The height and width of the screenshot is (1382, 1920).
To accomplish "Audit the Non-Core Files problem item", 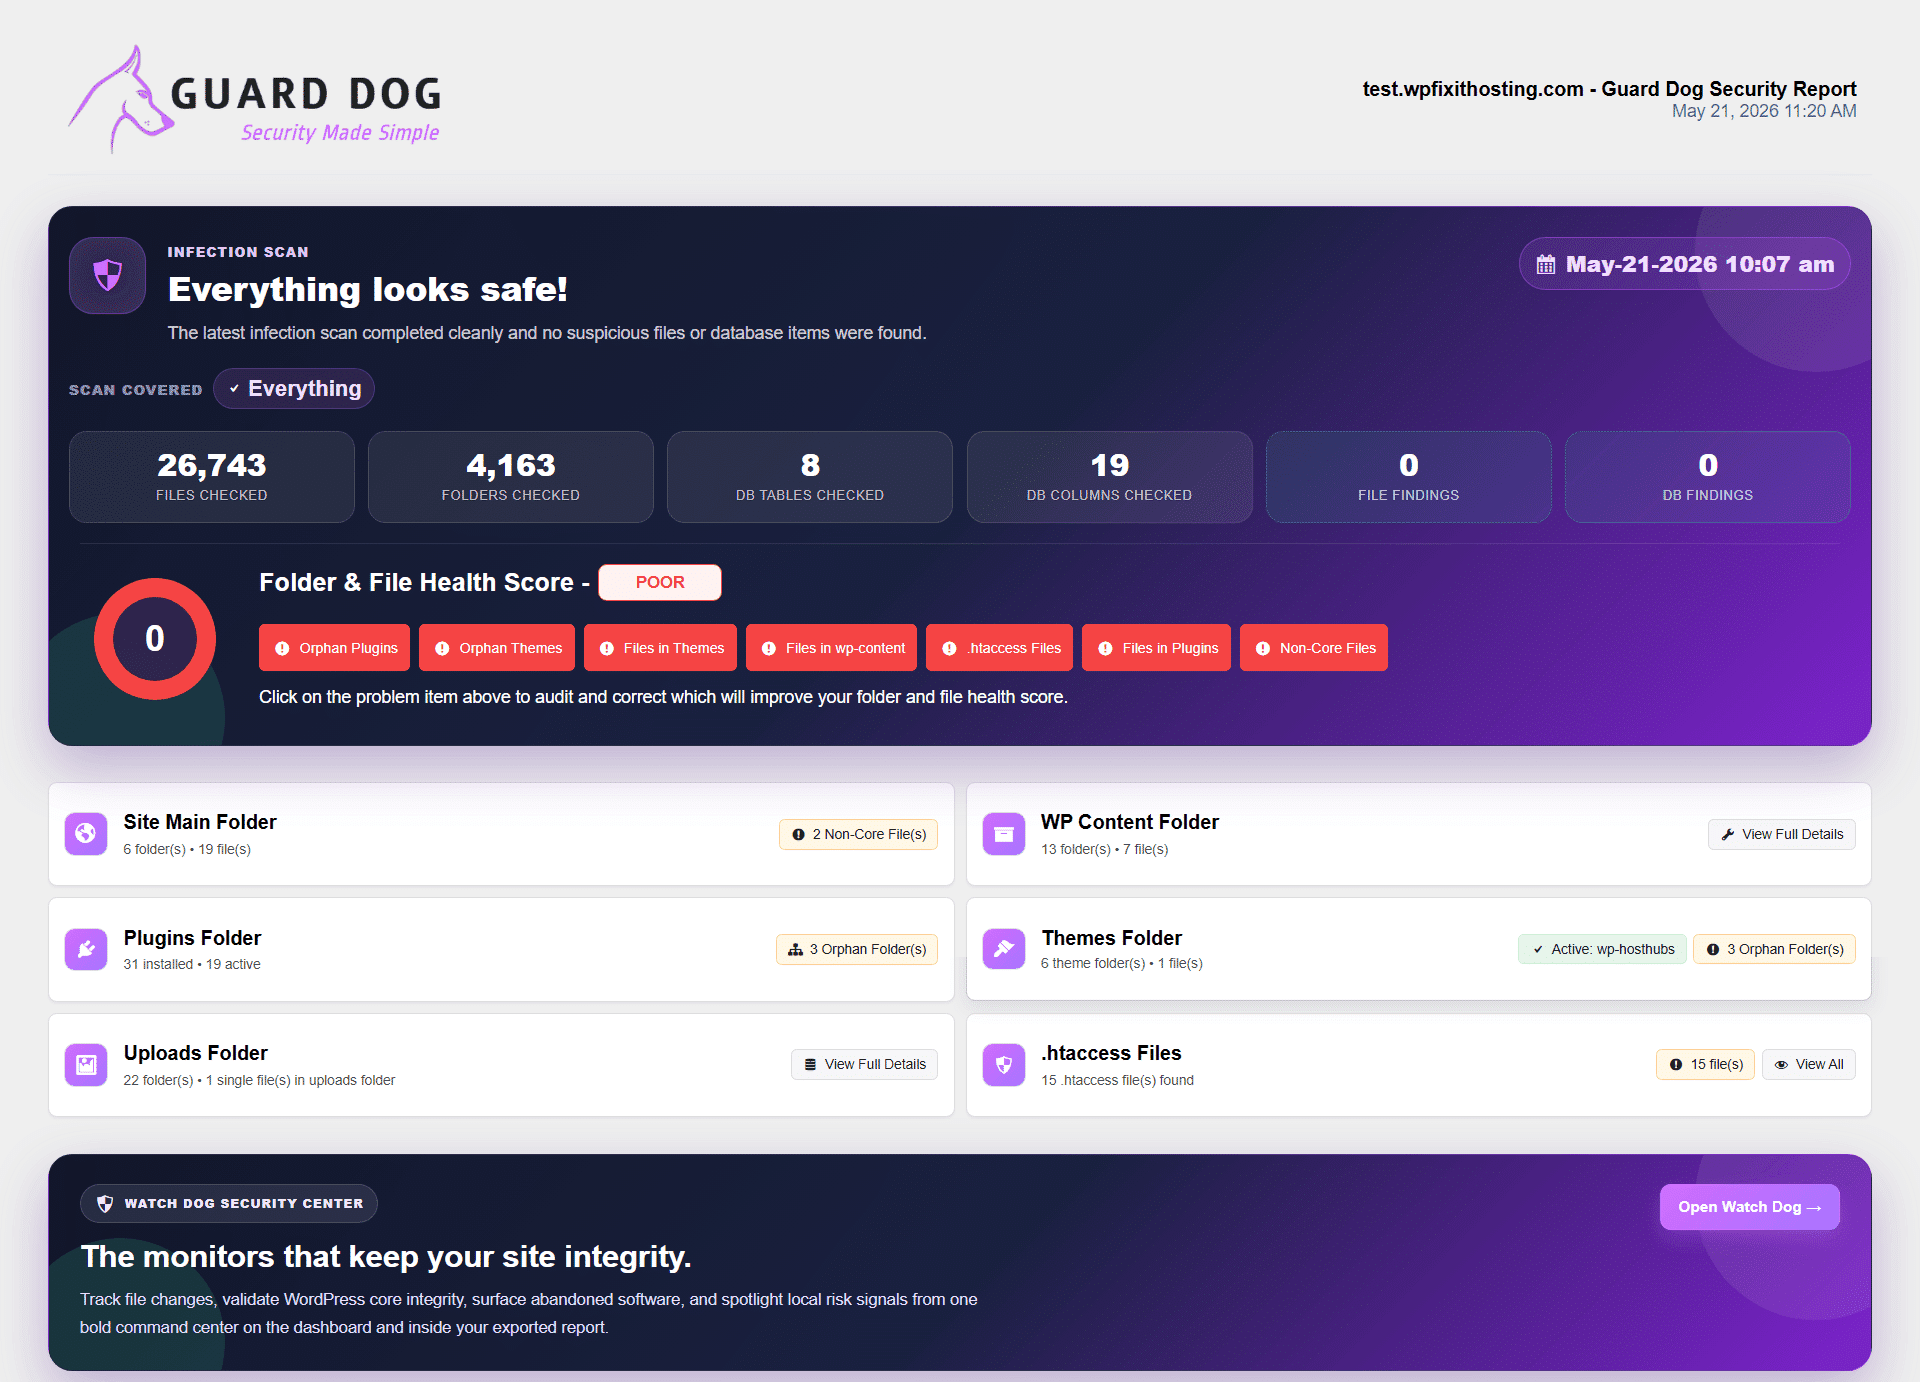I will pos(1314,648).
